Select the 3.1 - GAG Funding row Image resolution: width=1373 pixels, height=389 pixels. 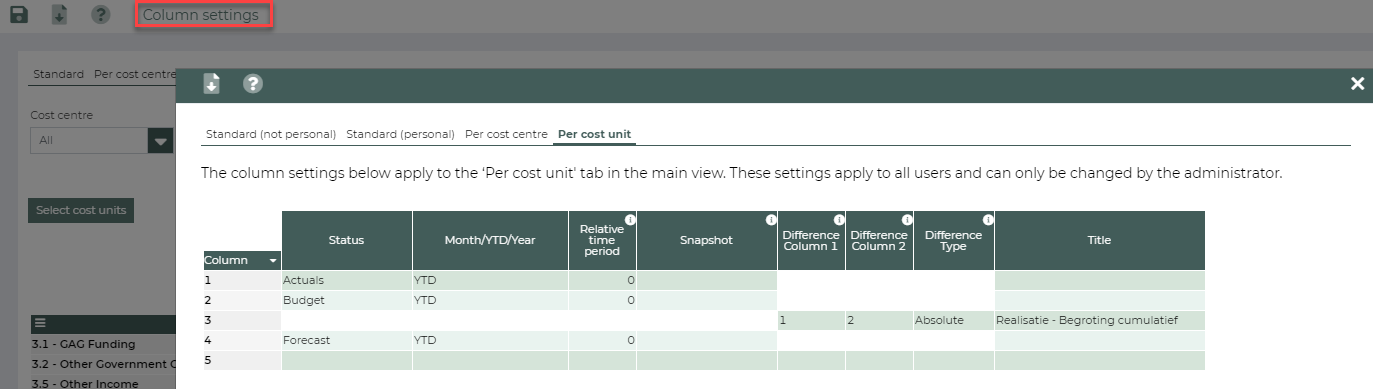[85, 345]
